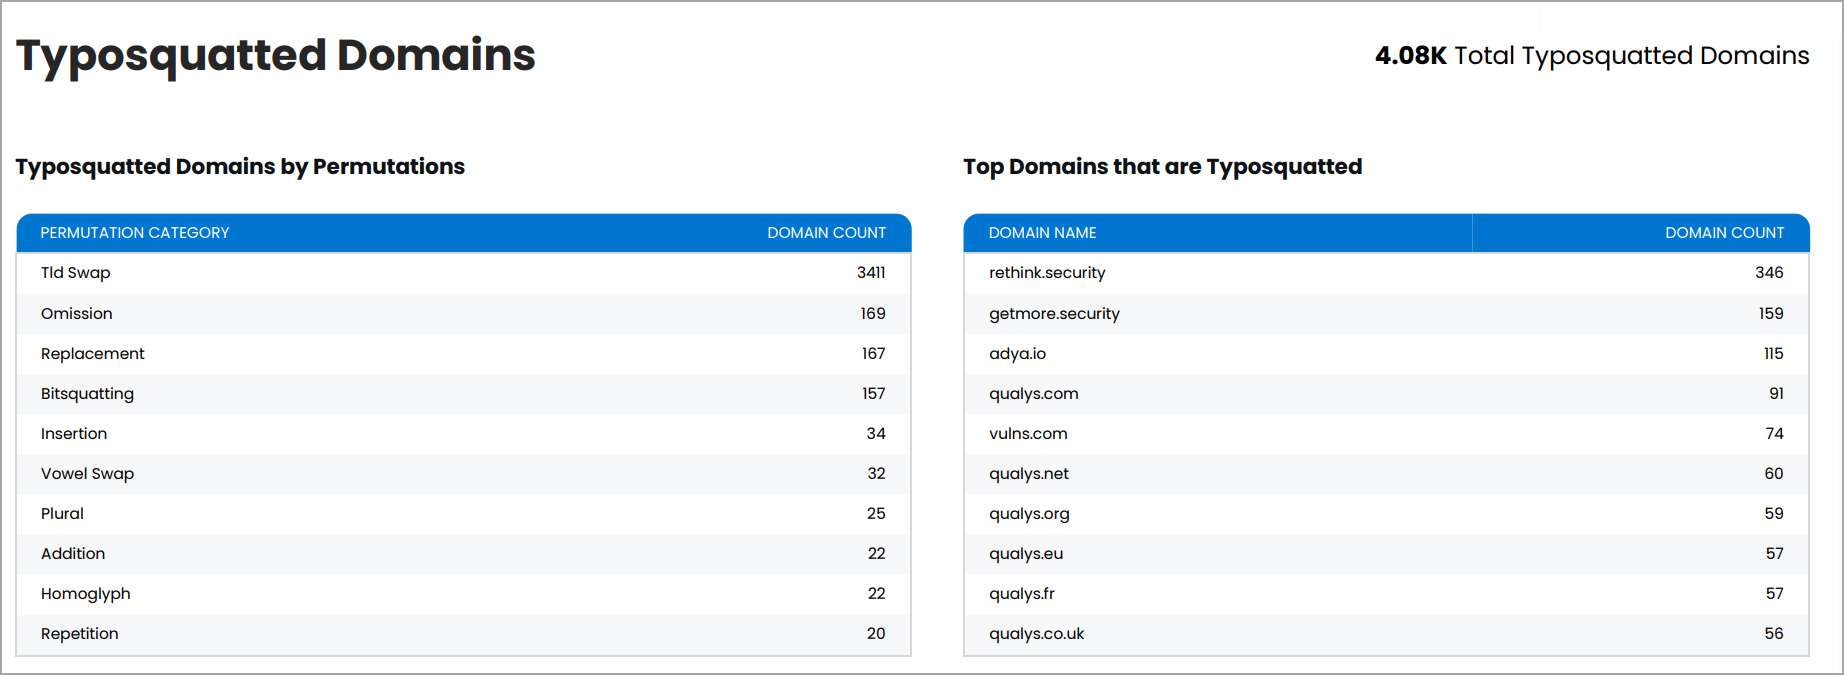Click the 91 count for qualys.com
The image size is (1844, 675).
1776,394
